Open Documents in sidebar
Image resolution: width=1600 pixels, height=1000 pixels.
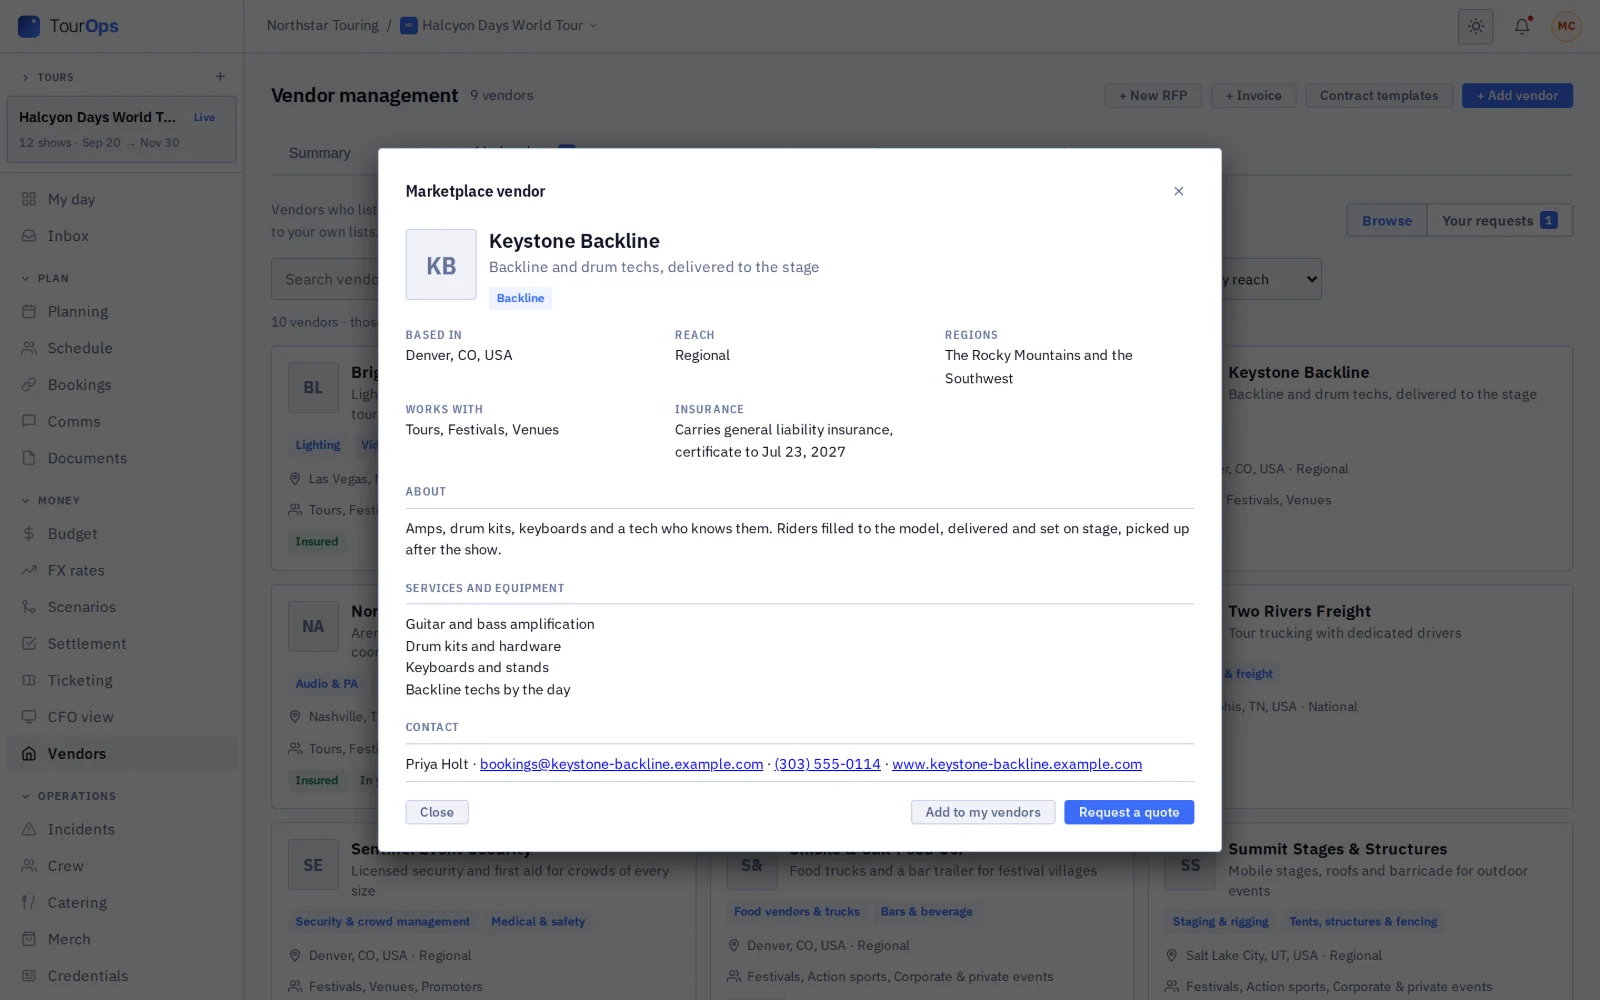(x=122, y=458)
